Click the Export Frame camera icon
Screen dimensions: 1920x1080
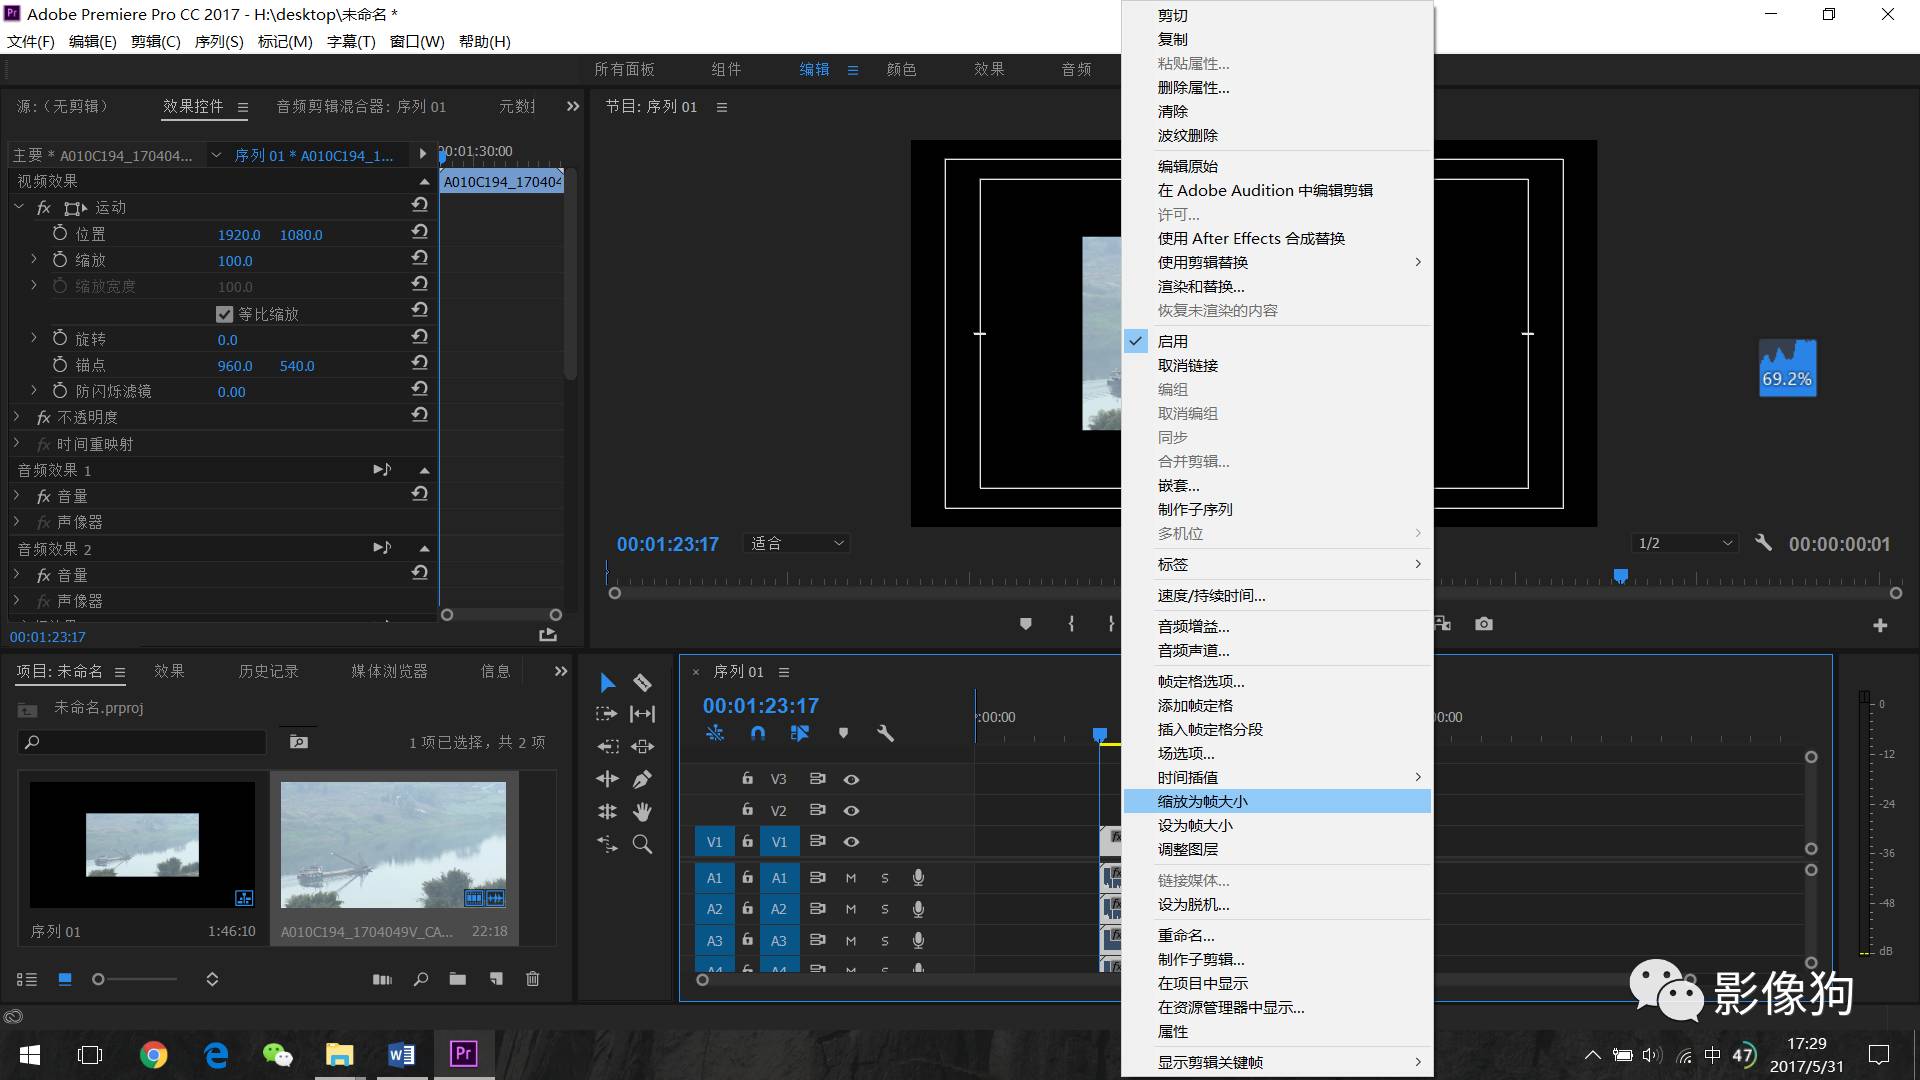(x=1484, y=624)
